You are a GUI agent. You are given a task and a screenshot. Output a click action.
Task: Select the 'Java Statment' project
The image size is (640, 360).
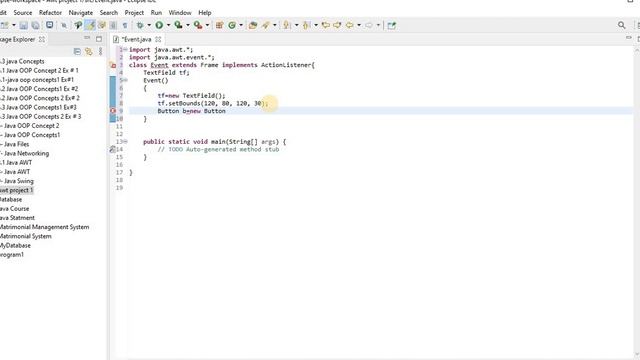point(17,218)
